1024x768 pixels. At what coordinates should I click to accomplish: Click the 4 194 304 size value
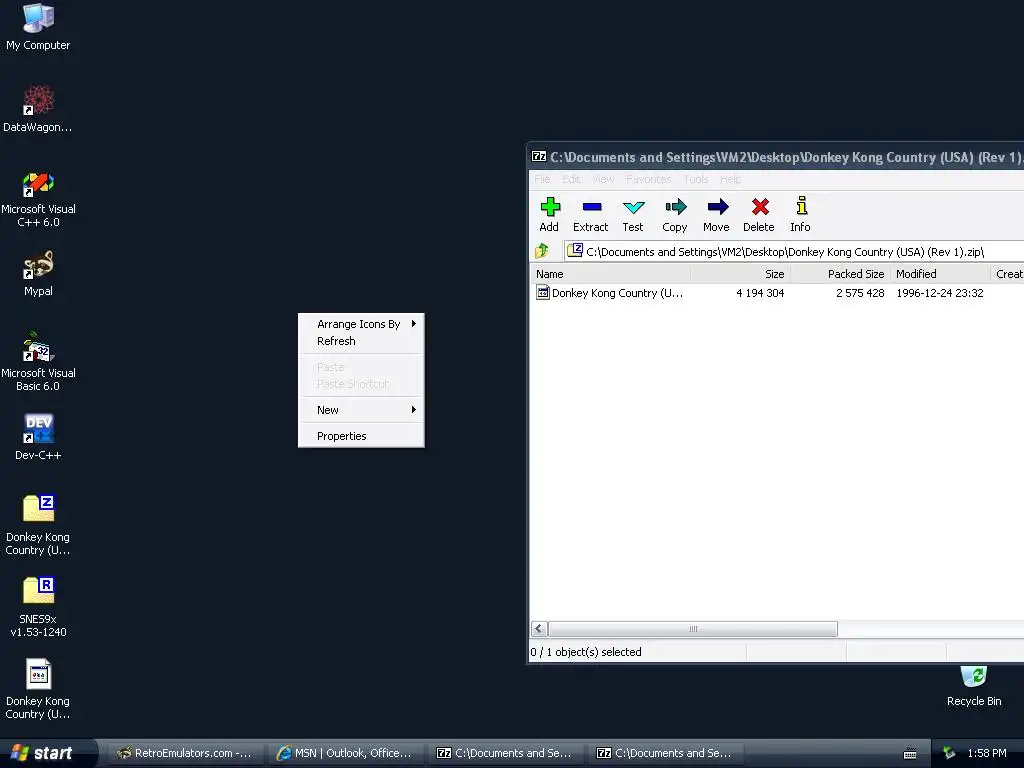point(760,293)
